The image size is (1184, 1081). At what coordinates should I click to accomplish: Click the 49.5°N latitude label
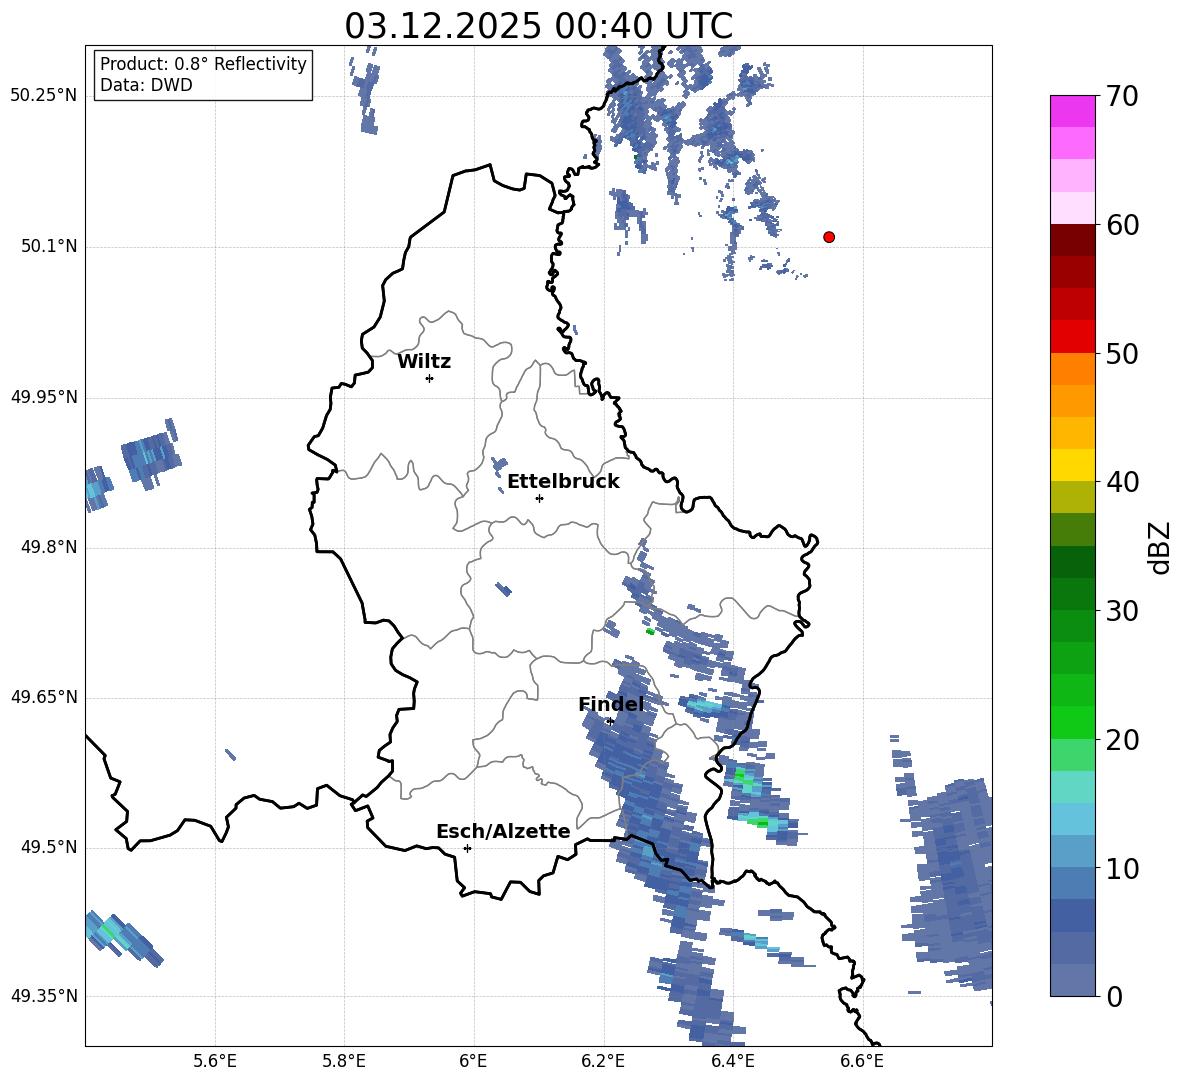tap(50, 847)
